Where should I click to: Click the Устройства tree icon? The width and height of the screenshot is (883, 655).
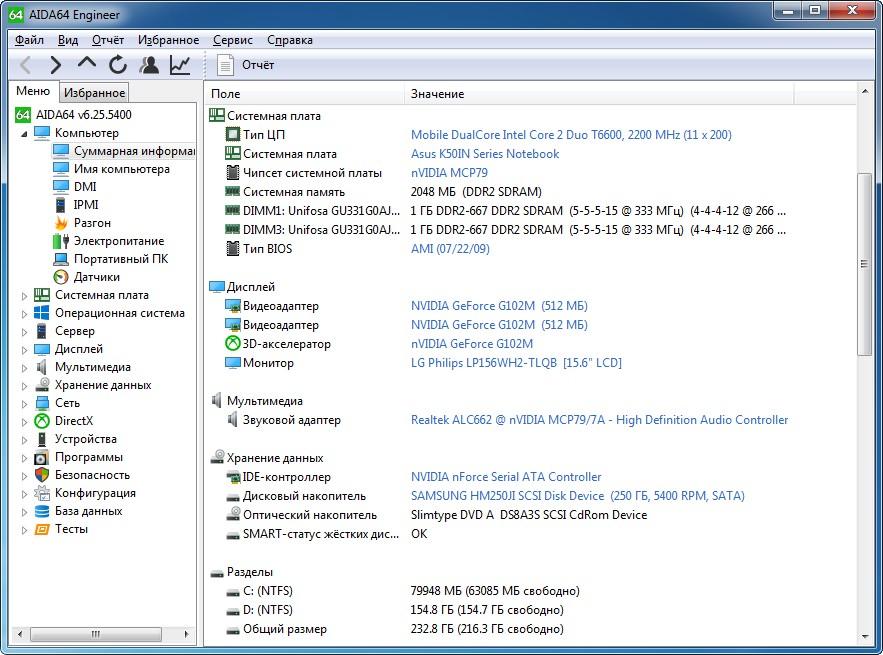pos(42,439)
